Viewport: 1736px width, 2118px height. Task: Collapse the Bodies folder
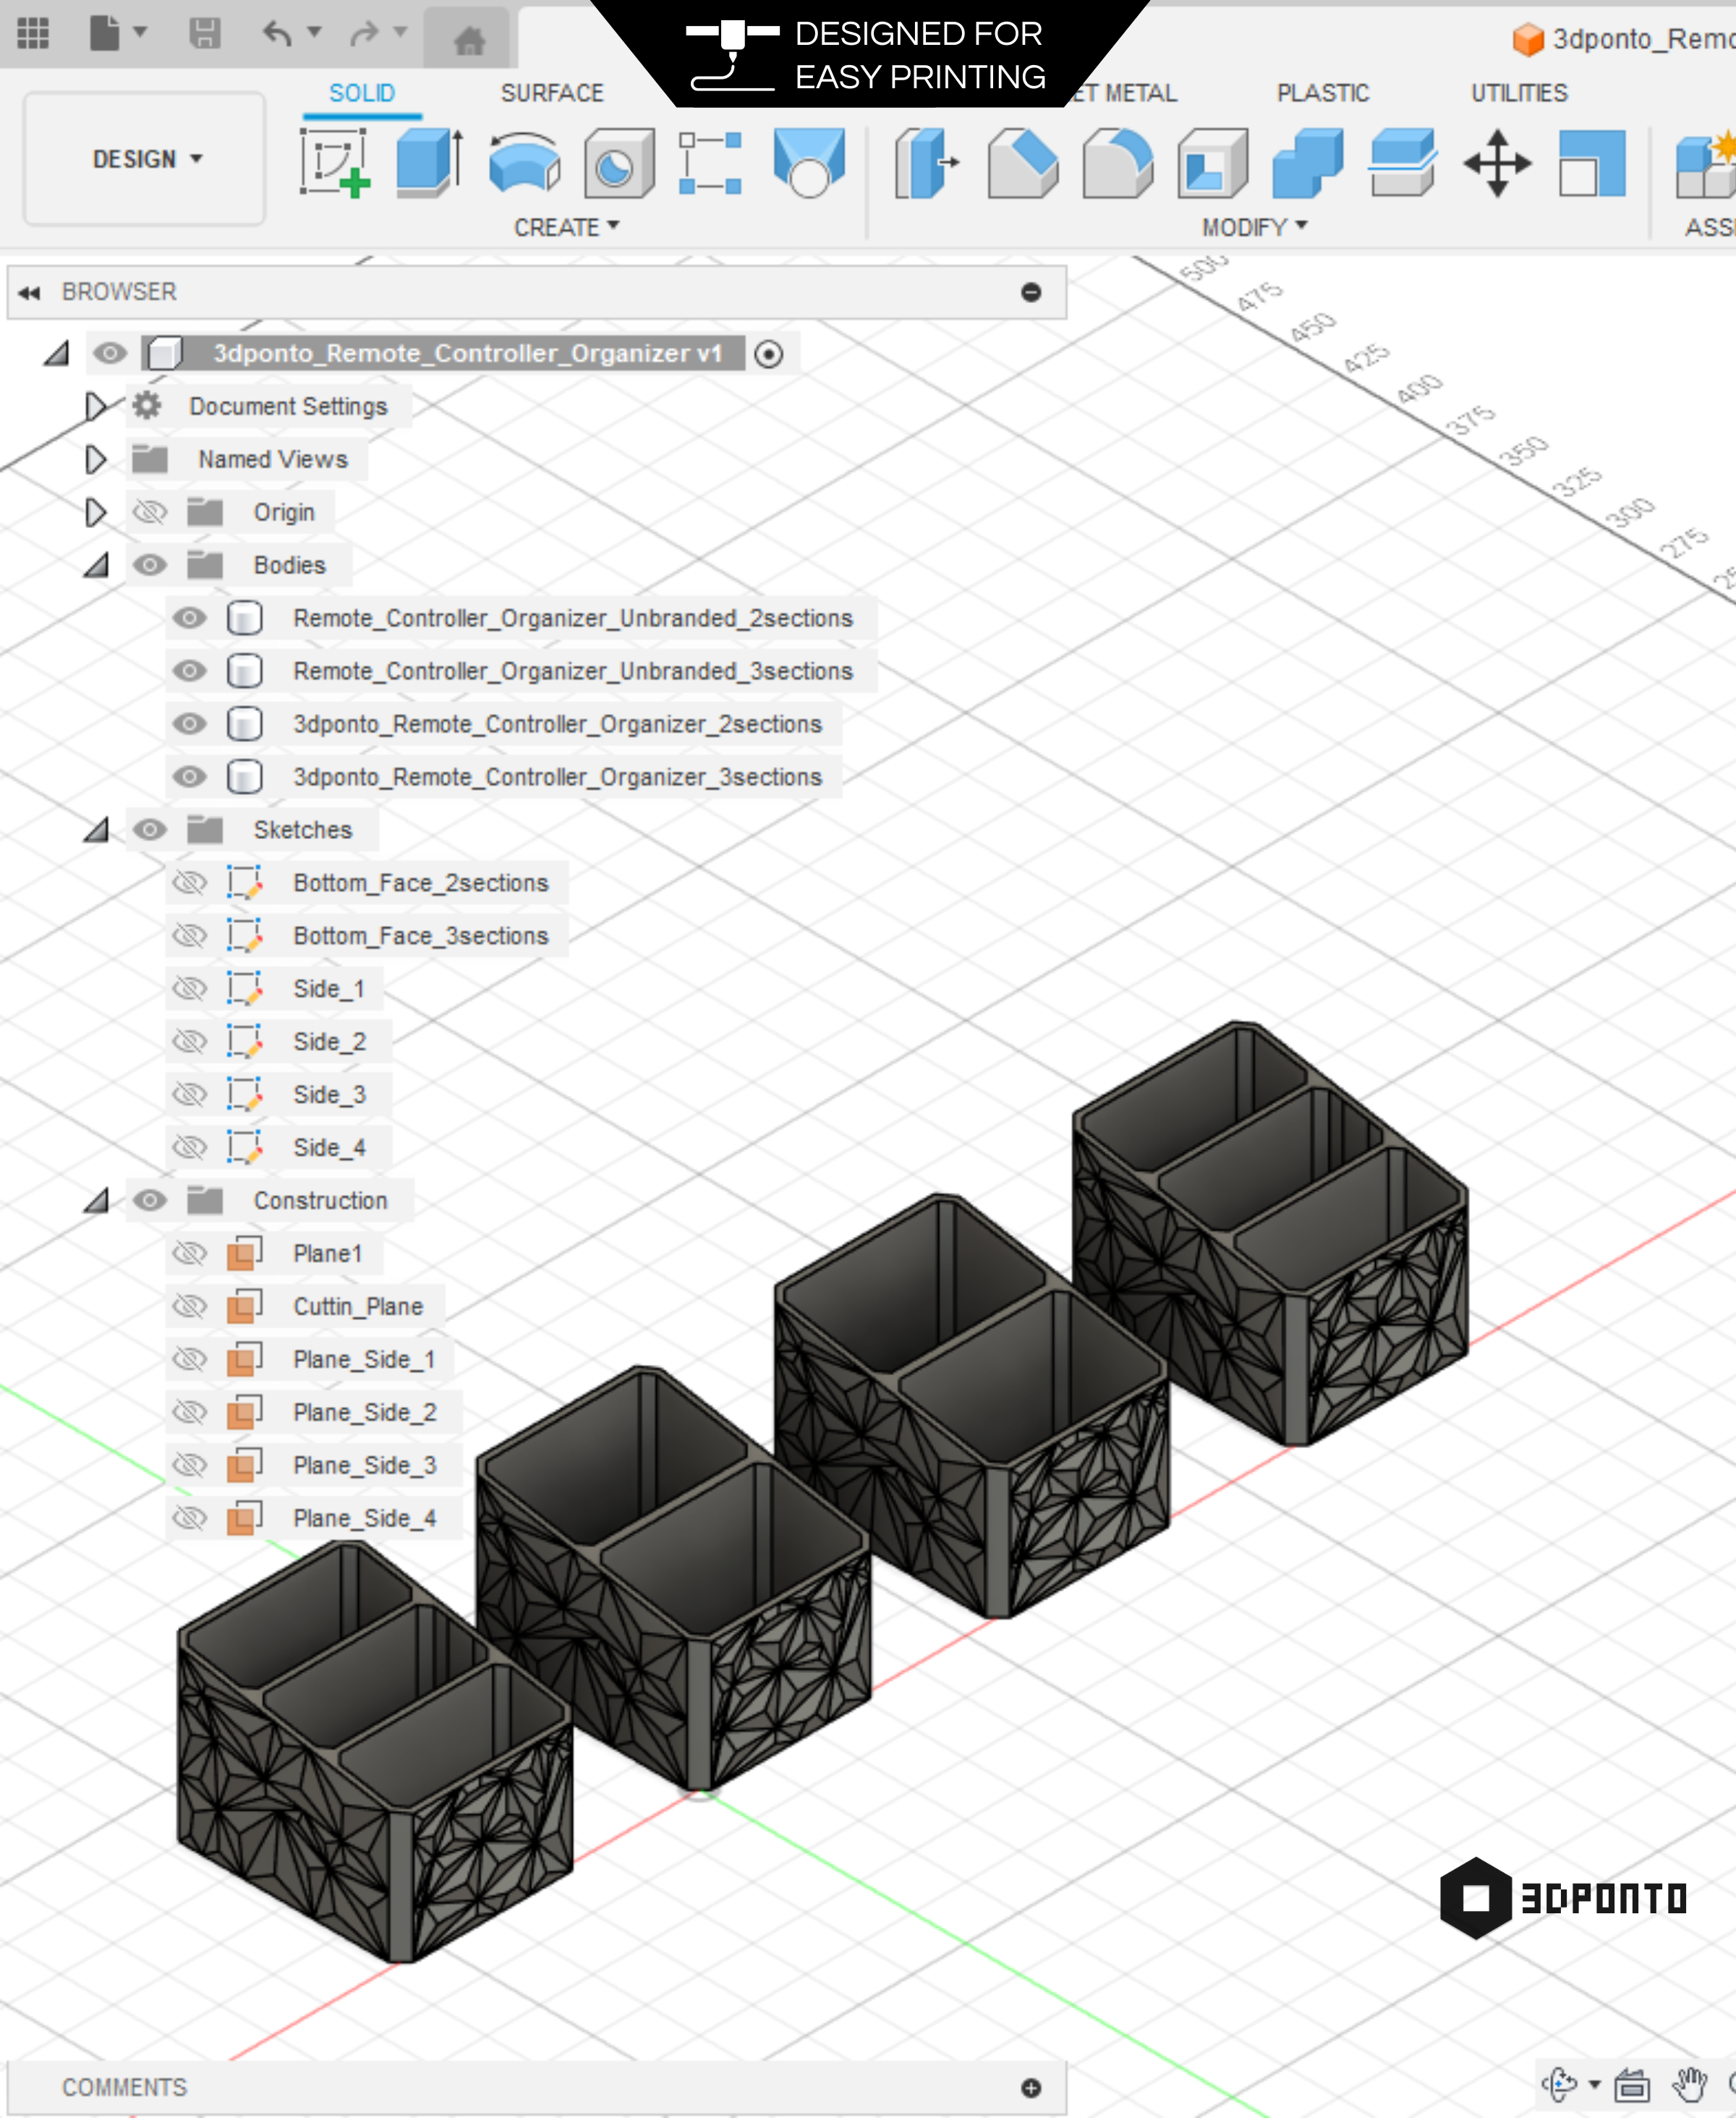[x=95, y=565]
